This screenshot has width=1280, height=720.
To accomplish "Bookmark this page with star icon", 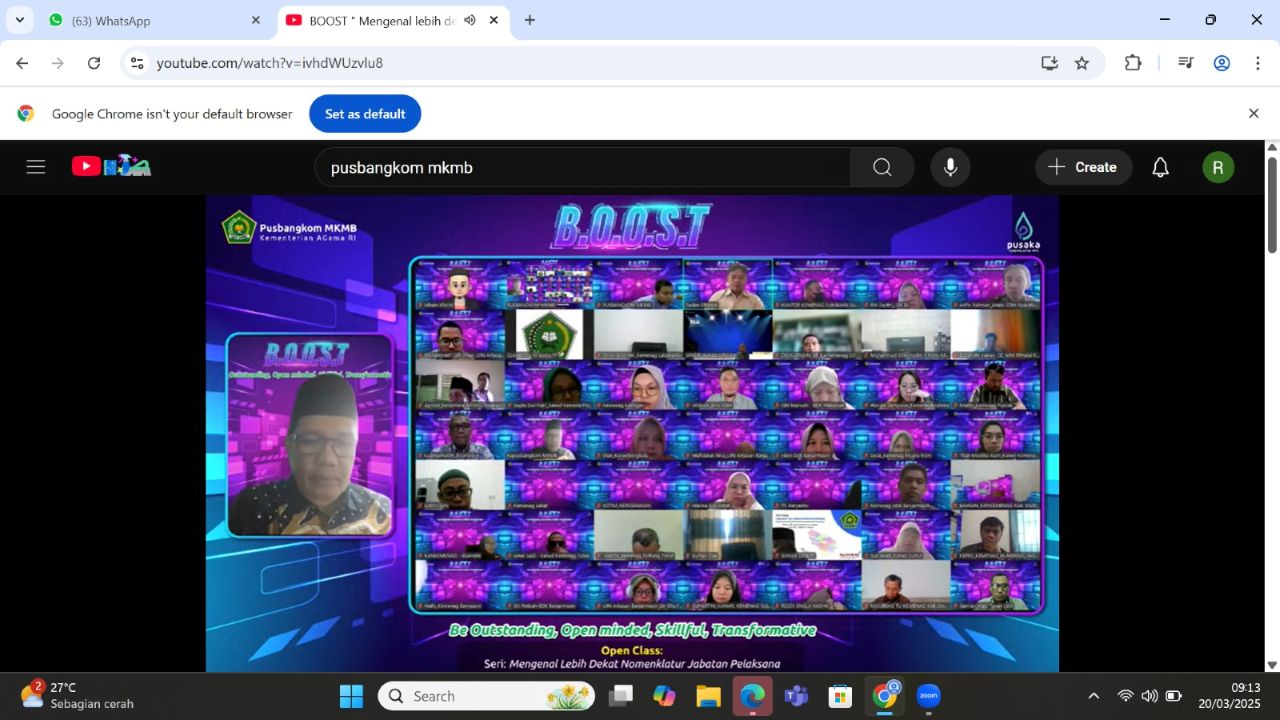I will (x=1082, y=63).
